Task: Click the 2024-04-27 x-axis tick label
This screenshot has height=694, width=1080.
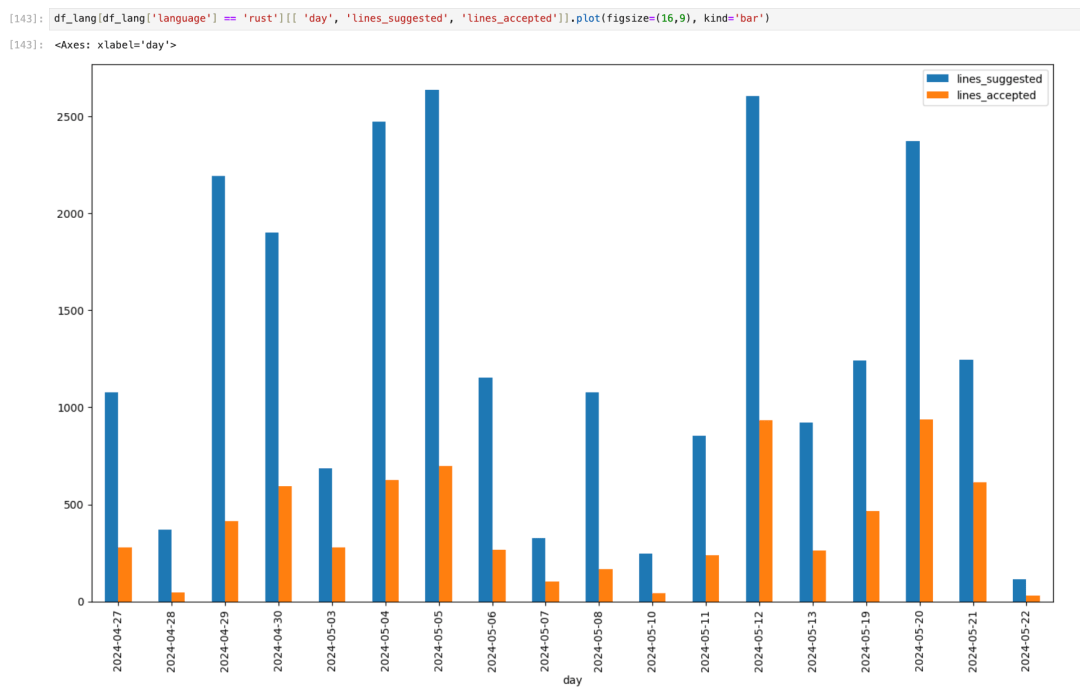Action: pos(118,641)
